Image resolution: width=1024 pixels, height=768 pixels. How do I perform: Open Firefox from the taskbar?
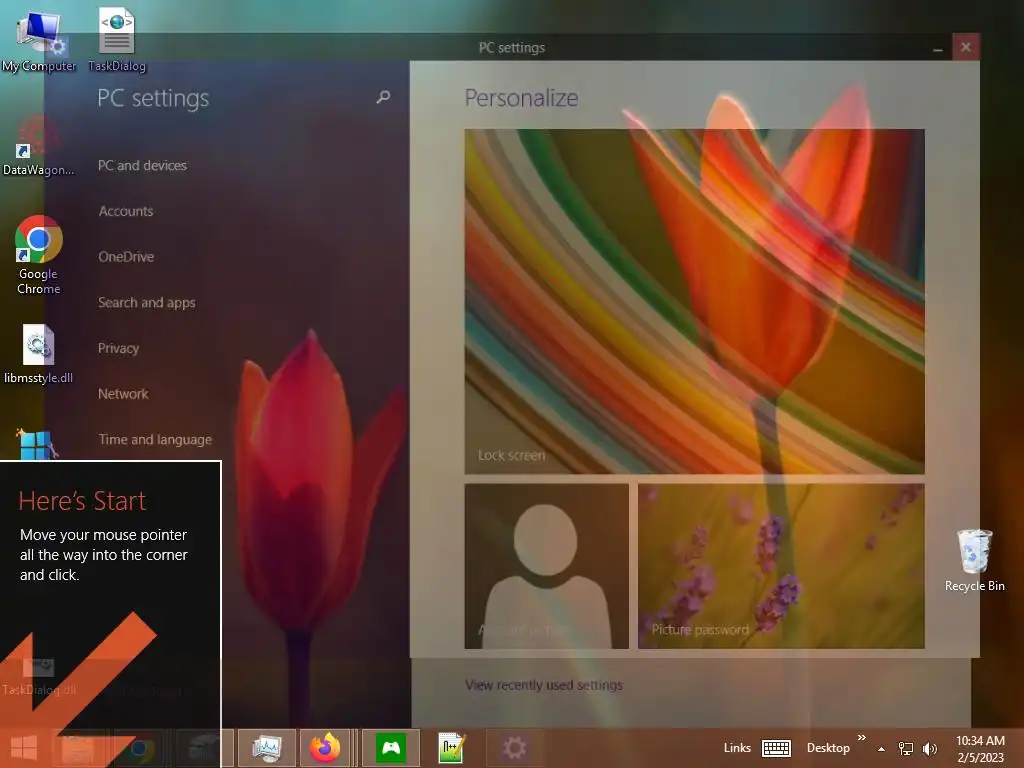click(x=325, y=748)
